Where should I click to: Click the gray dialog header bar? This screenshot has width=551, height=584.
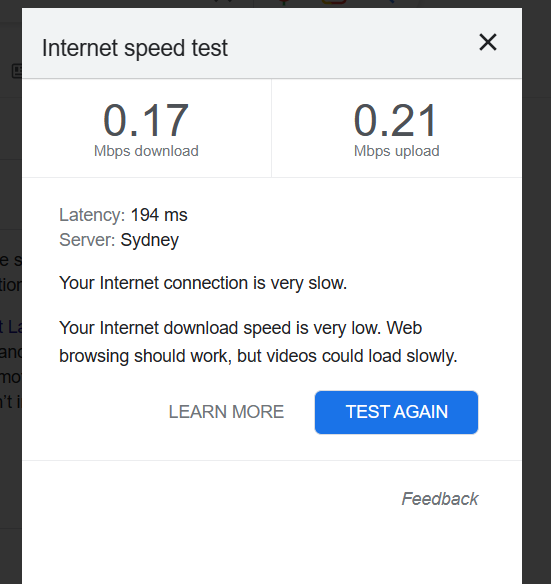tap(272, 43)
